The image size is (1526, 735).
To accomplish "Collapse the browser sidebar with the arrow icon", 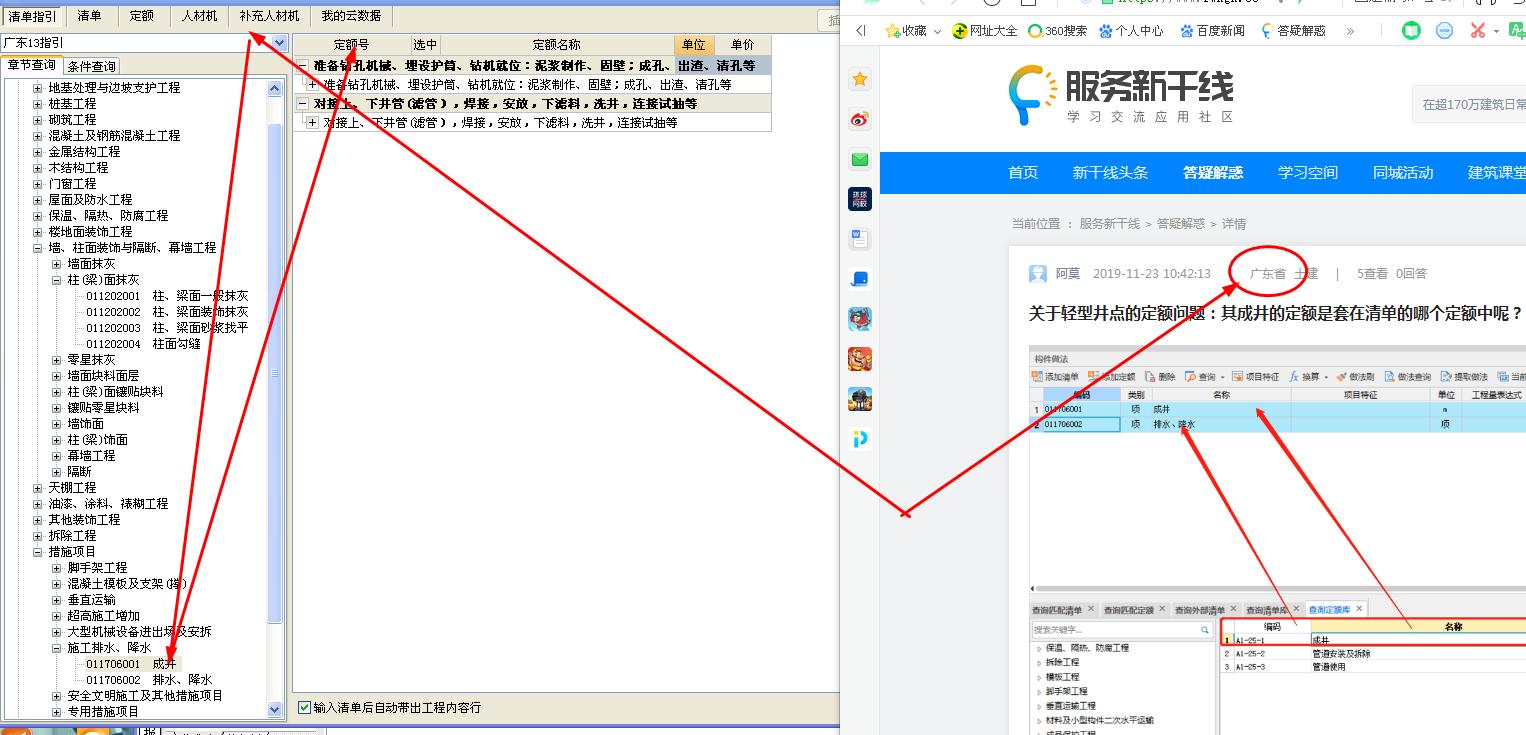I will point(861,31).
